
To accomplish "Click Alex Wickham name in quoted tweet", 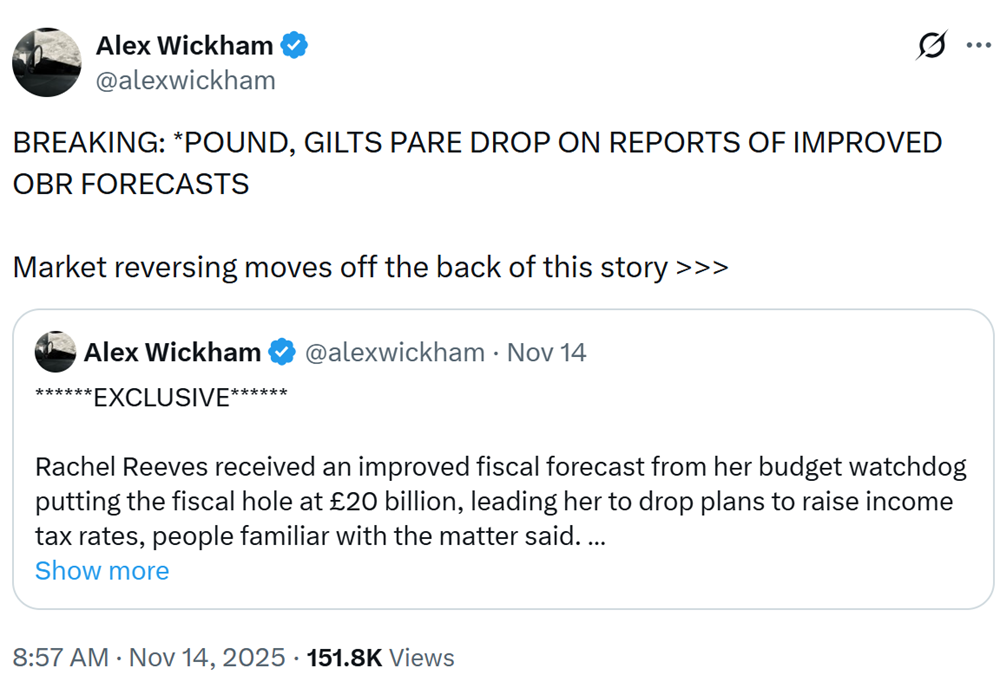I will click(172, 352).
